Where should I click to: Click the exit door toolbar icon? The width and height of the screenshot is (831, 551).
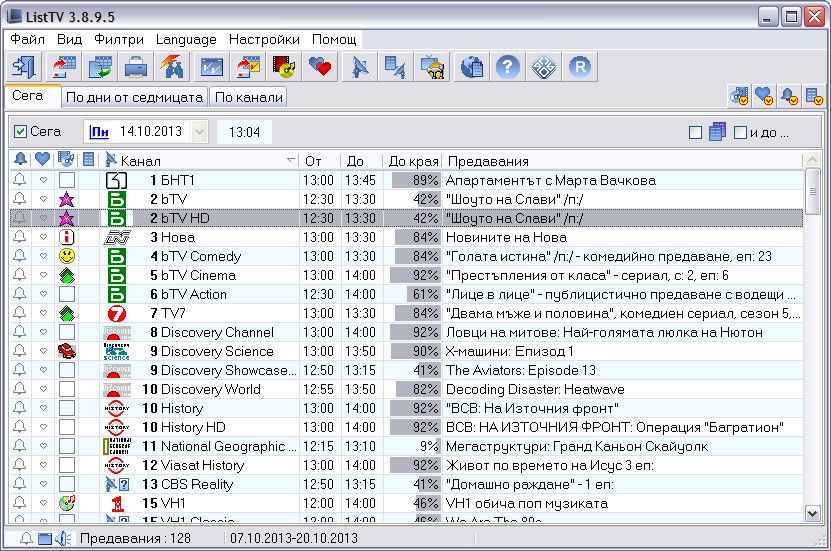23,67
